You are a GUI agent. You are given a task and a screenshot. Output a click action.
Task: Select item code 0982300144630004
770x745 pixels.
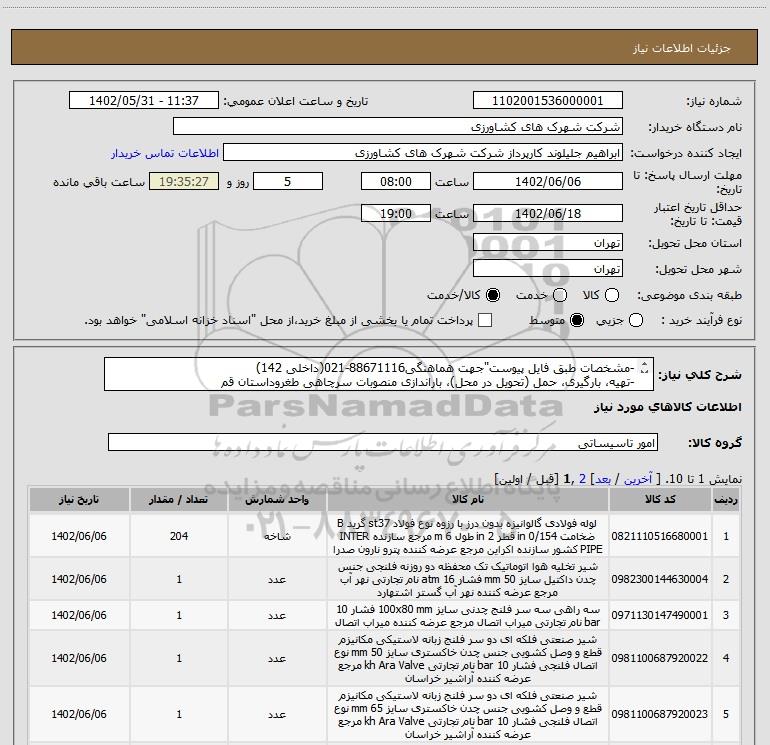click(660, 579)
